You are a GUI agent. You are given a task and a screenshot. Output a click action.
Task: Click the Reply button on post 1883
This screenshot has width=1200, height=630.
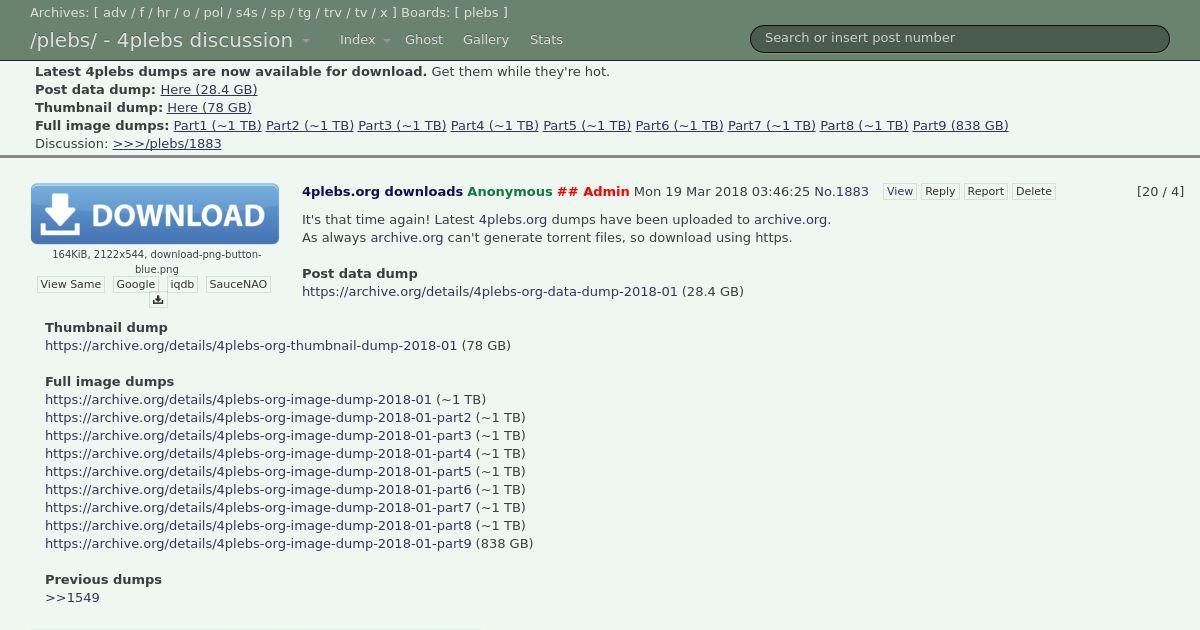point(940,192)
